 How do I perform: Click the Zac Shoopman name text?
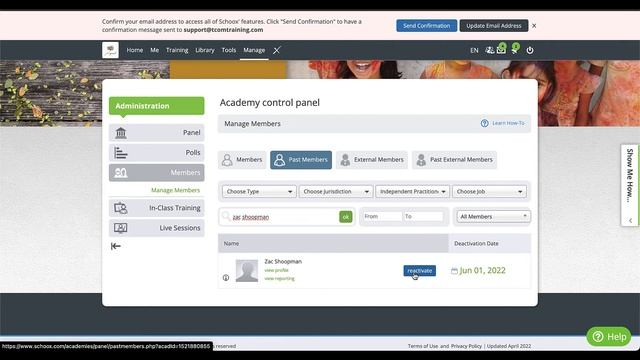(x=283, y=261)
